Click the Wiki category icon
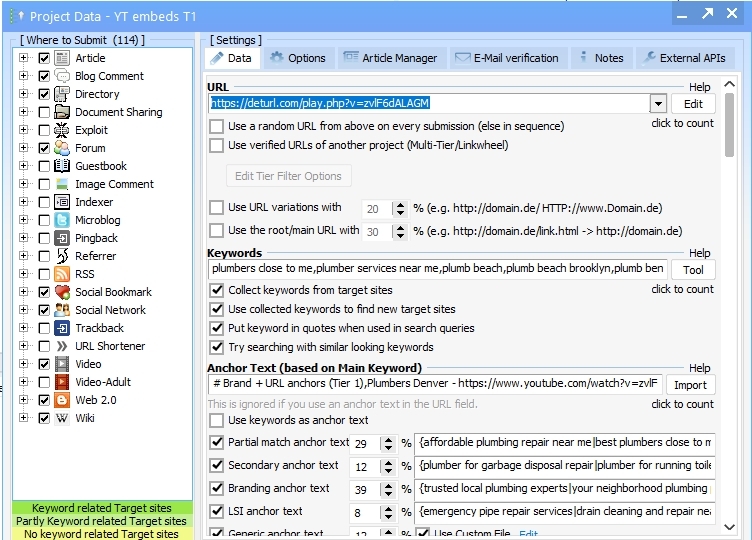 62,418
